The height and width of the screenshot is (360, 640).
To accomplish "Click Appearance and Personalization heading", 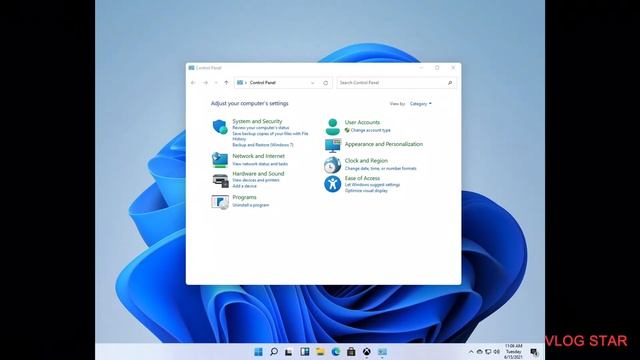I will tap(384, 144).
